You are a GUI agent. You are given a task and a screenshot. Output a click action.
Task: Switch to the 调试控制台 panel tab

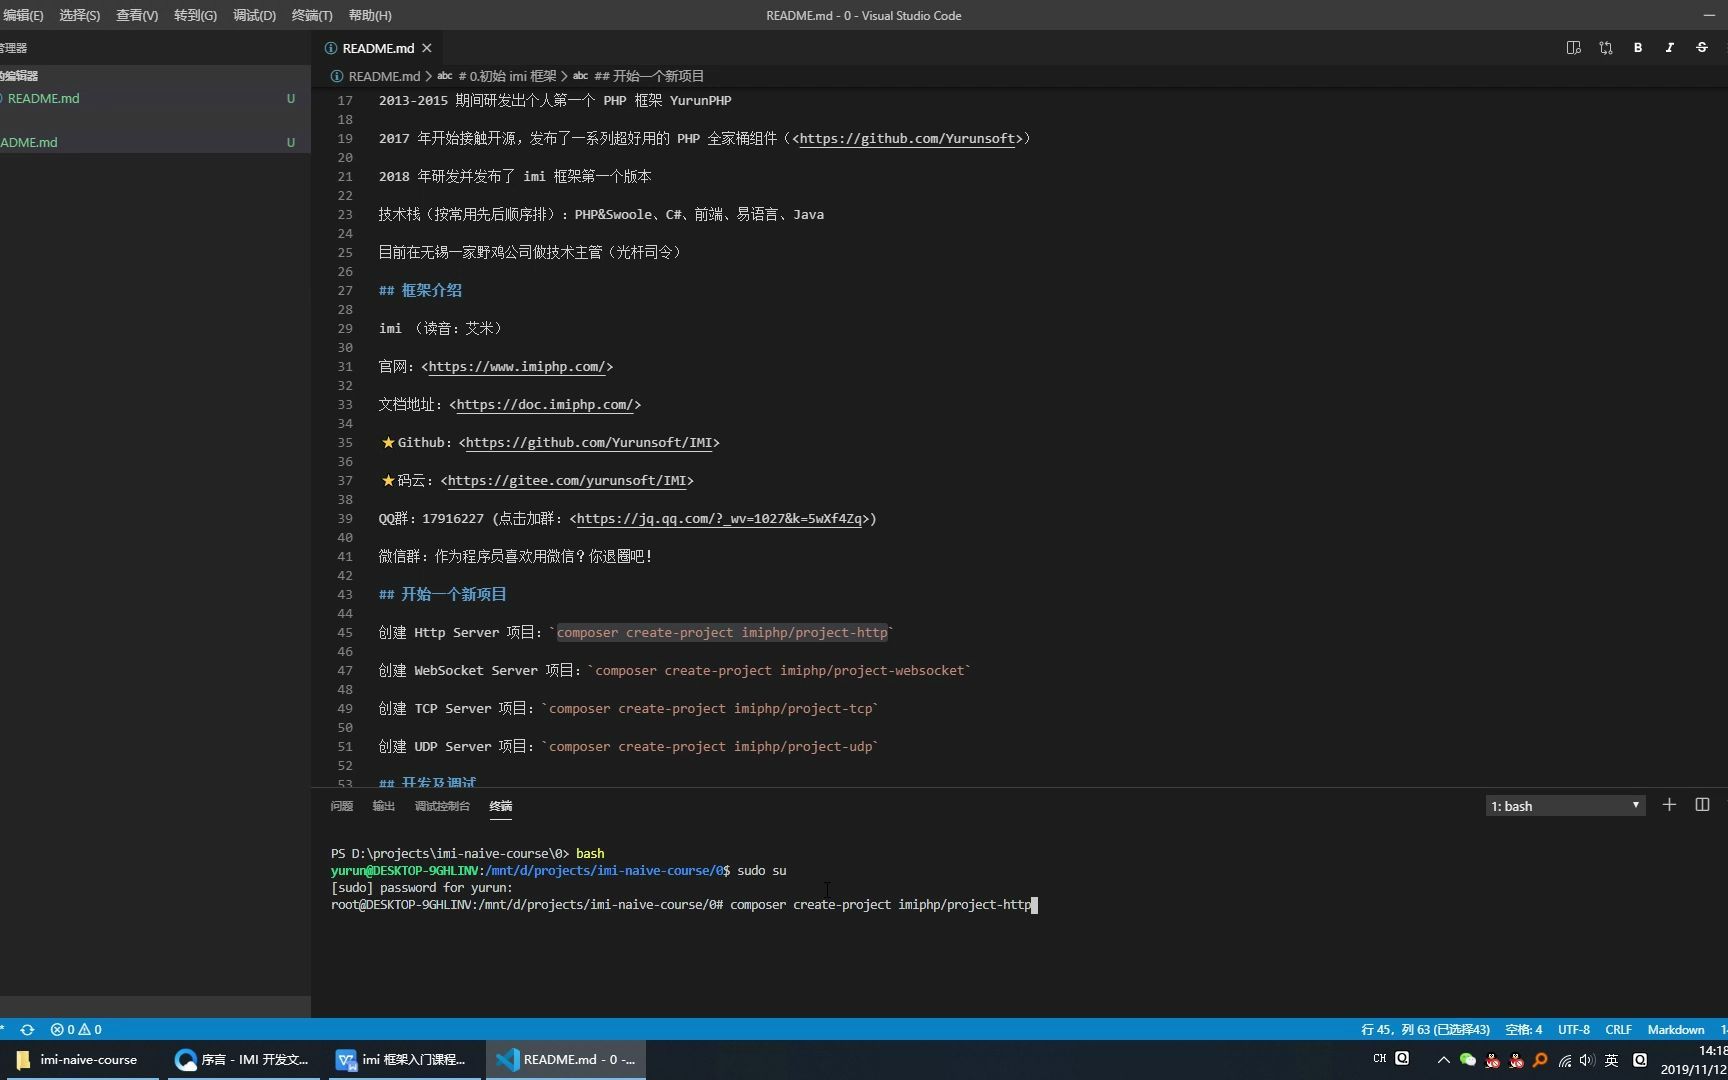[x=442, y=806]
